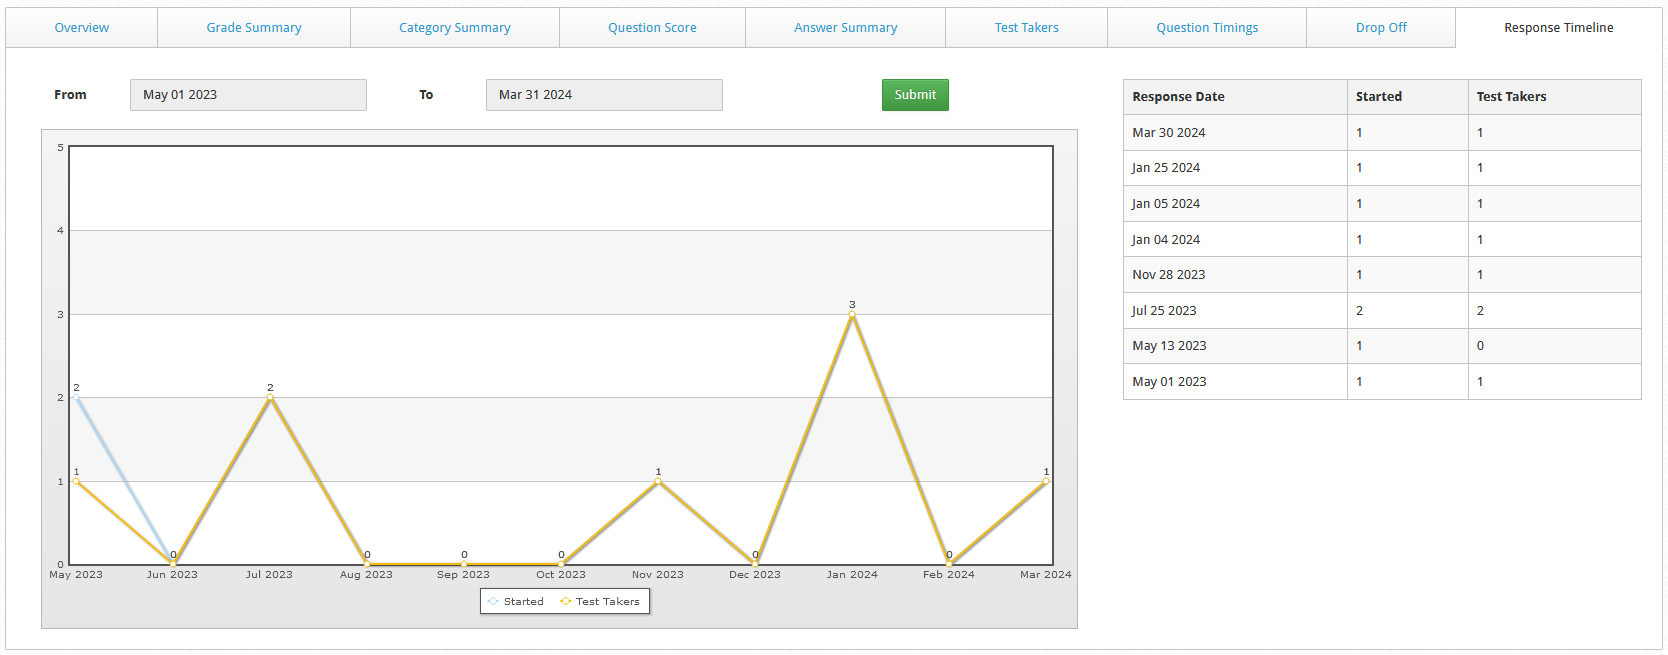Open the Overview tab

[x=81, y=28]
